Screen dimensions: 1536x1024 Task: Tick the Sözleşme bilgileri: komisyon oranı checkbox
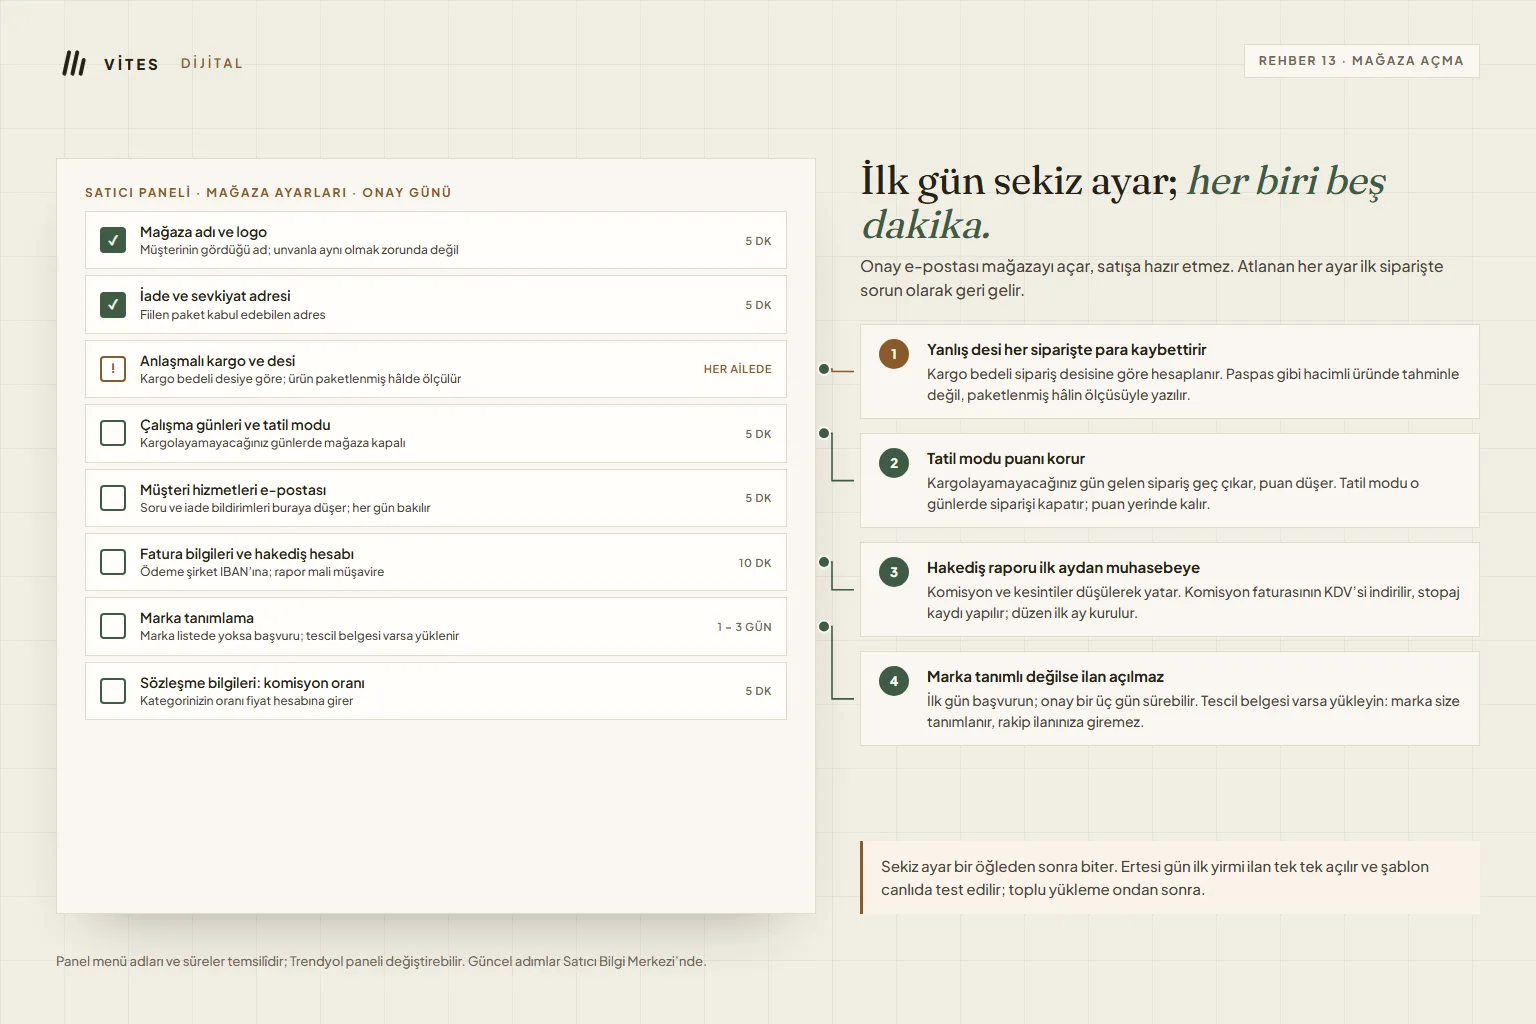[x=113, y=691]
